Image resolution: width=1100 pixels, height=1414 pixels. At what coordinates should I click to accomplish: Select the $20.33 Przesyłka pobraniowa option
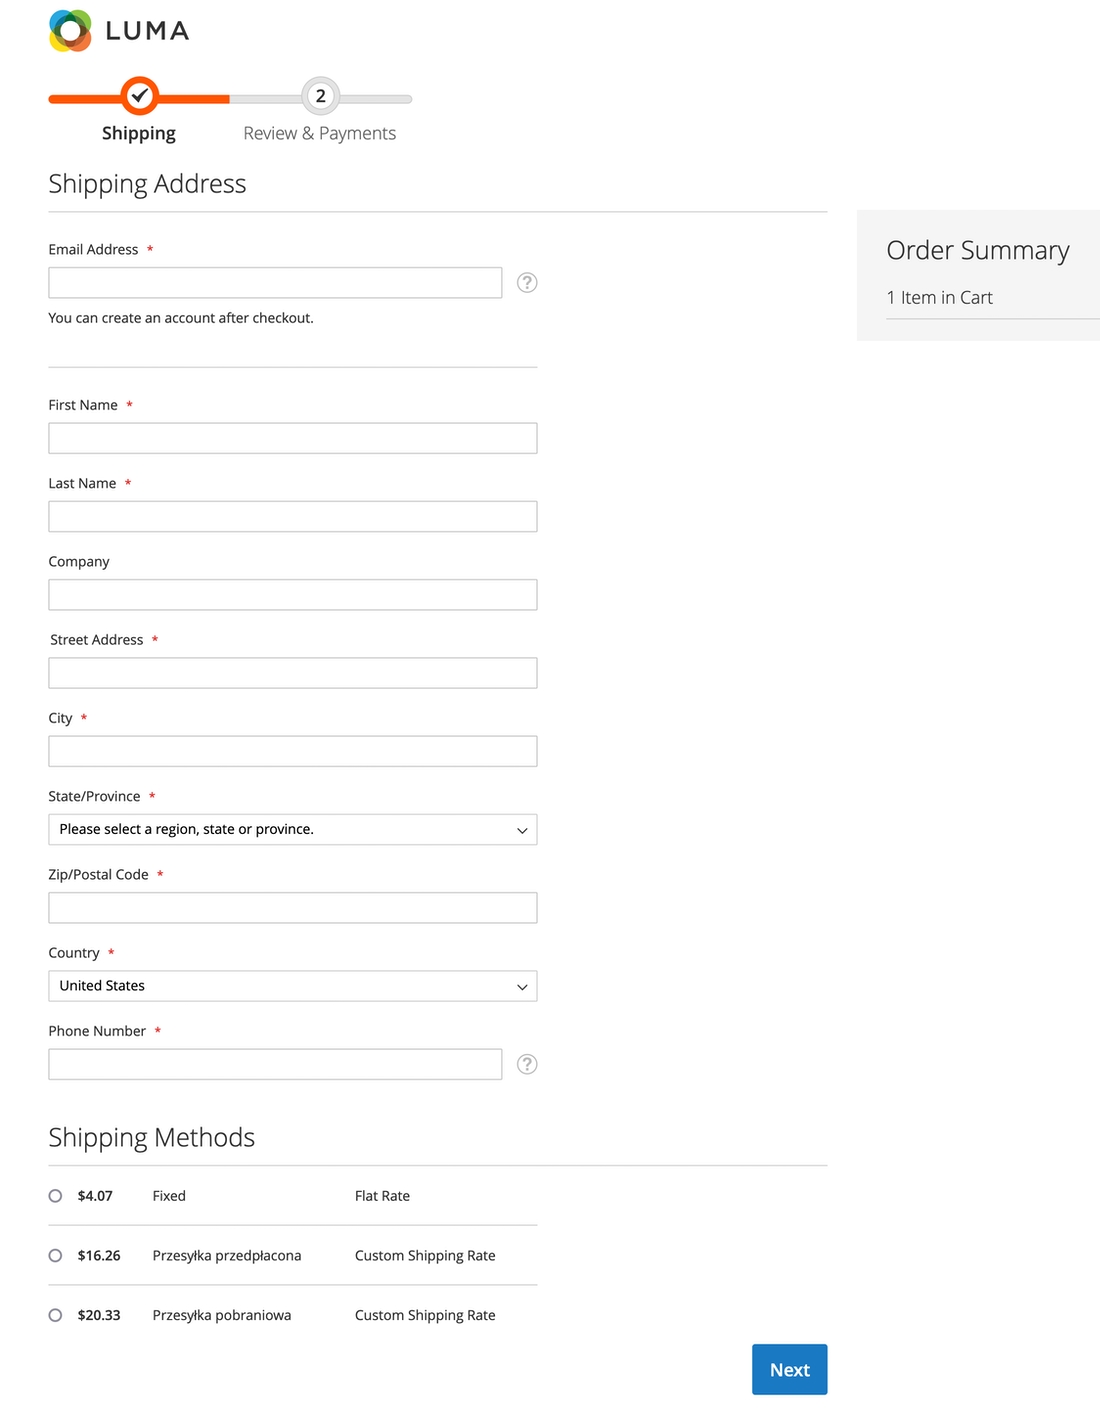(56, 1315)
